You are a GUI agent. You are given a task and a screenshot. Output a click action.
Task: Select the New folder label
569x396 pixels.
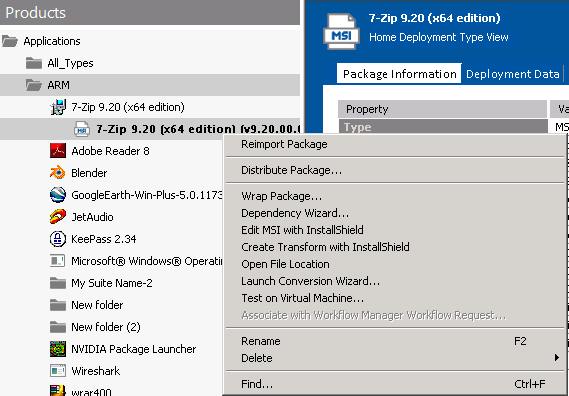[x=97, y=305]
